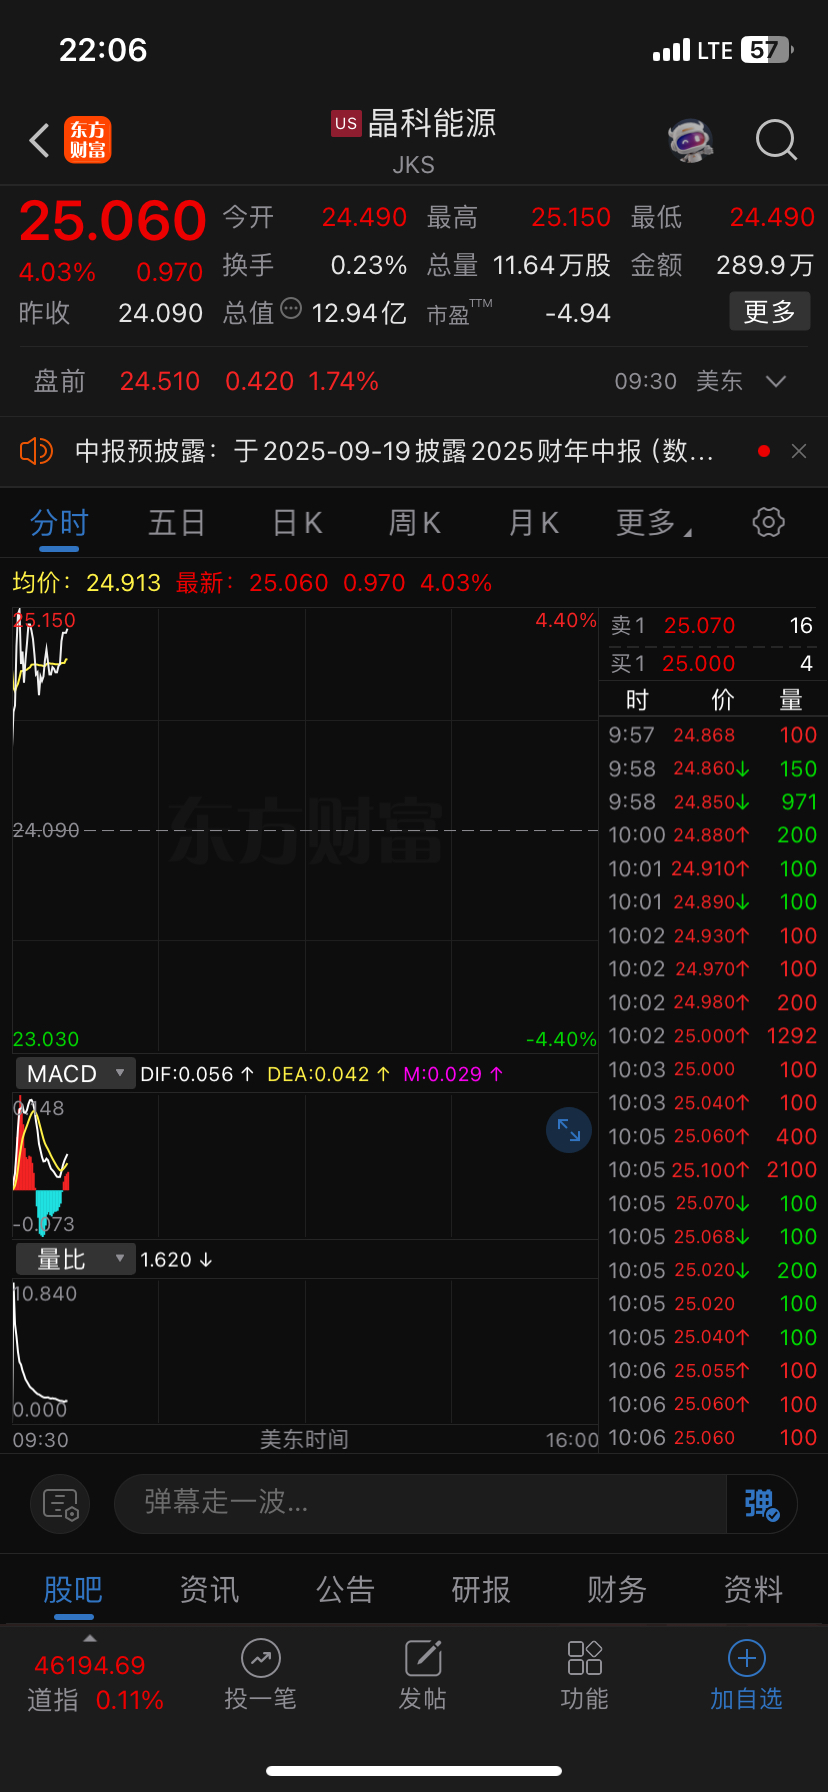Tap the 投一笔 trend icon
828x1792 pixels.
pos(261,1658)
